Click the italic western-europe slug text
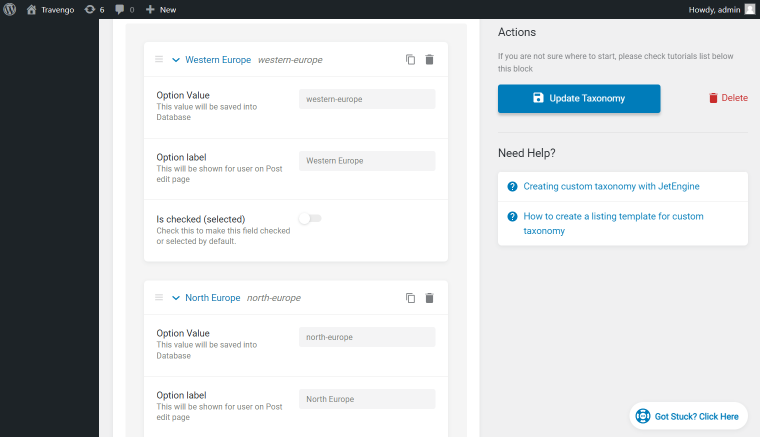Viewport: 760px width, 437px height. click(x=290, y=60)
